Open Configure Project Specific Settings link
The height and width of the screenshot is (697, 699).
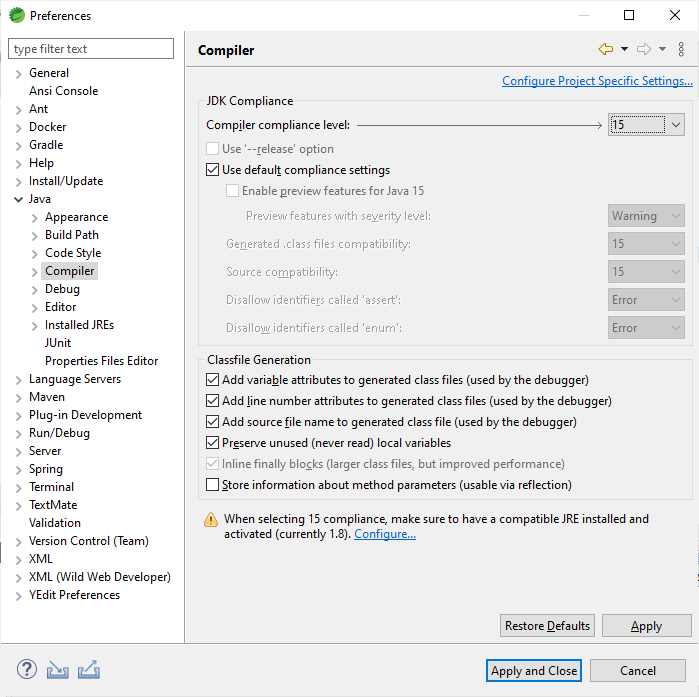click(597, 81)
